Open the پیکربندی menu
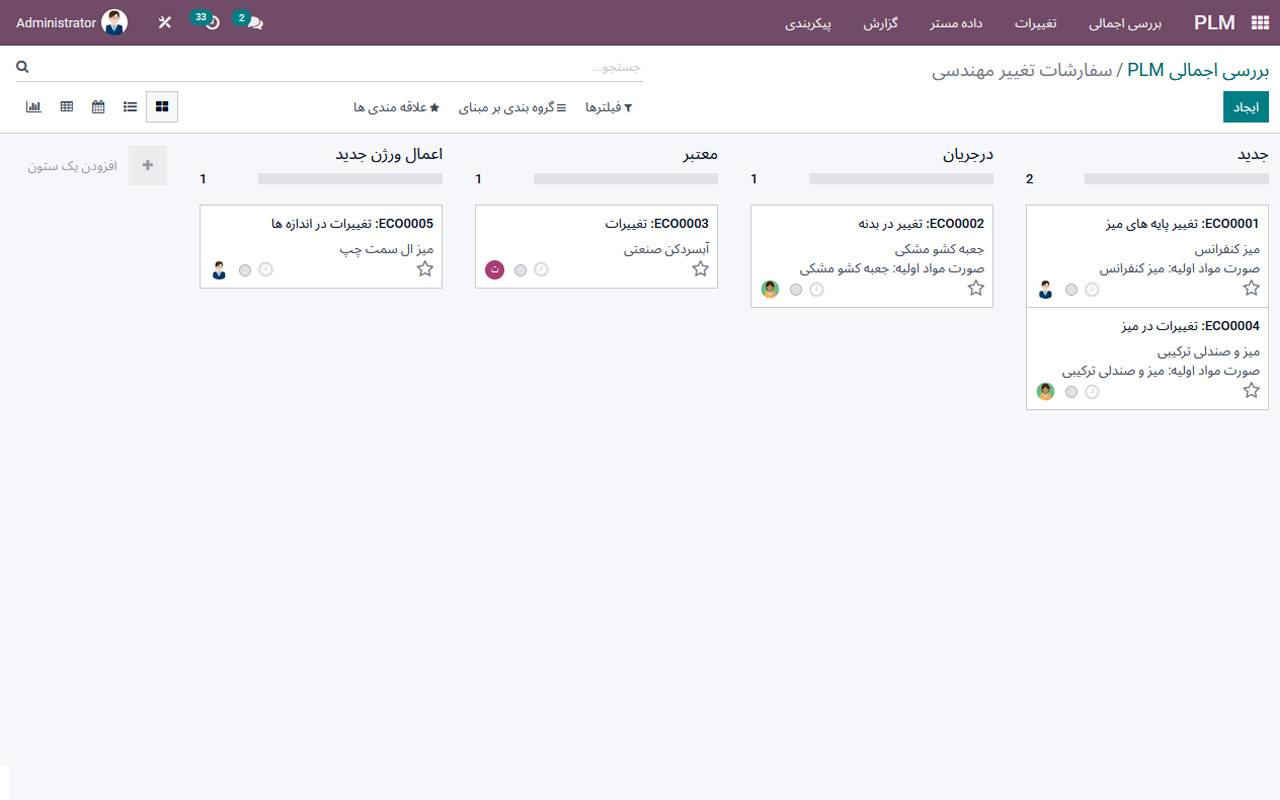This screenshot has width=1280, height=800. [x=809, y=23]
